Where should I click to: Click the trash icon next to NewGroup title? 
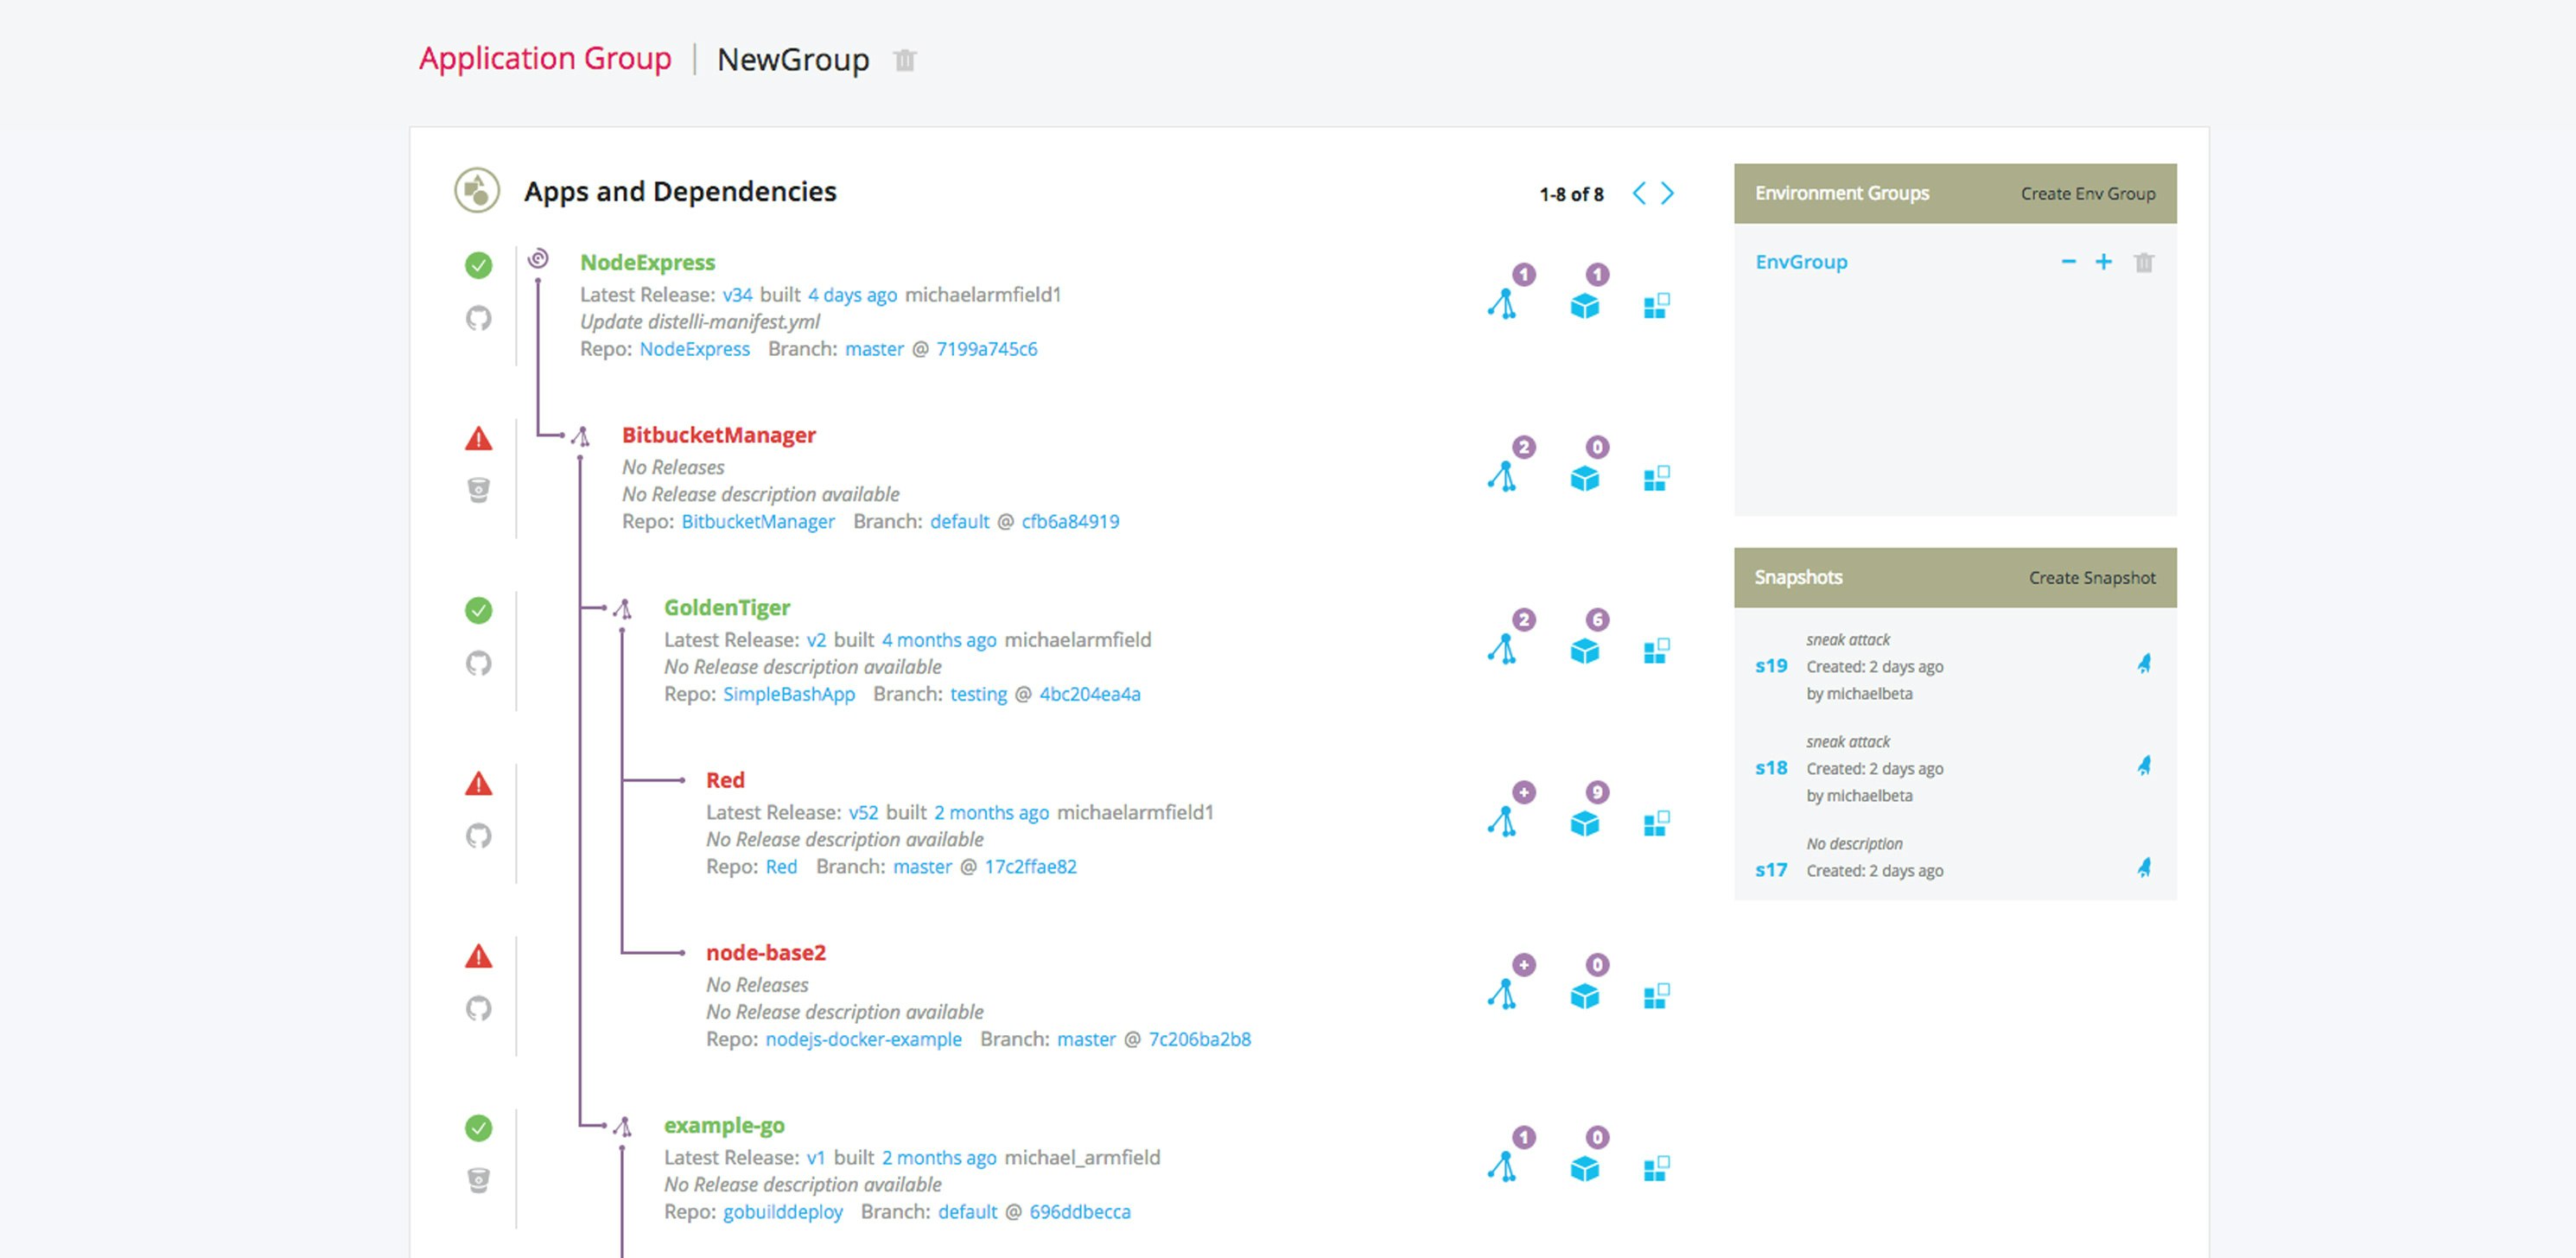pyautogui.click(x=904, y=61)
